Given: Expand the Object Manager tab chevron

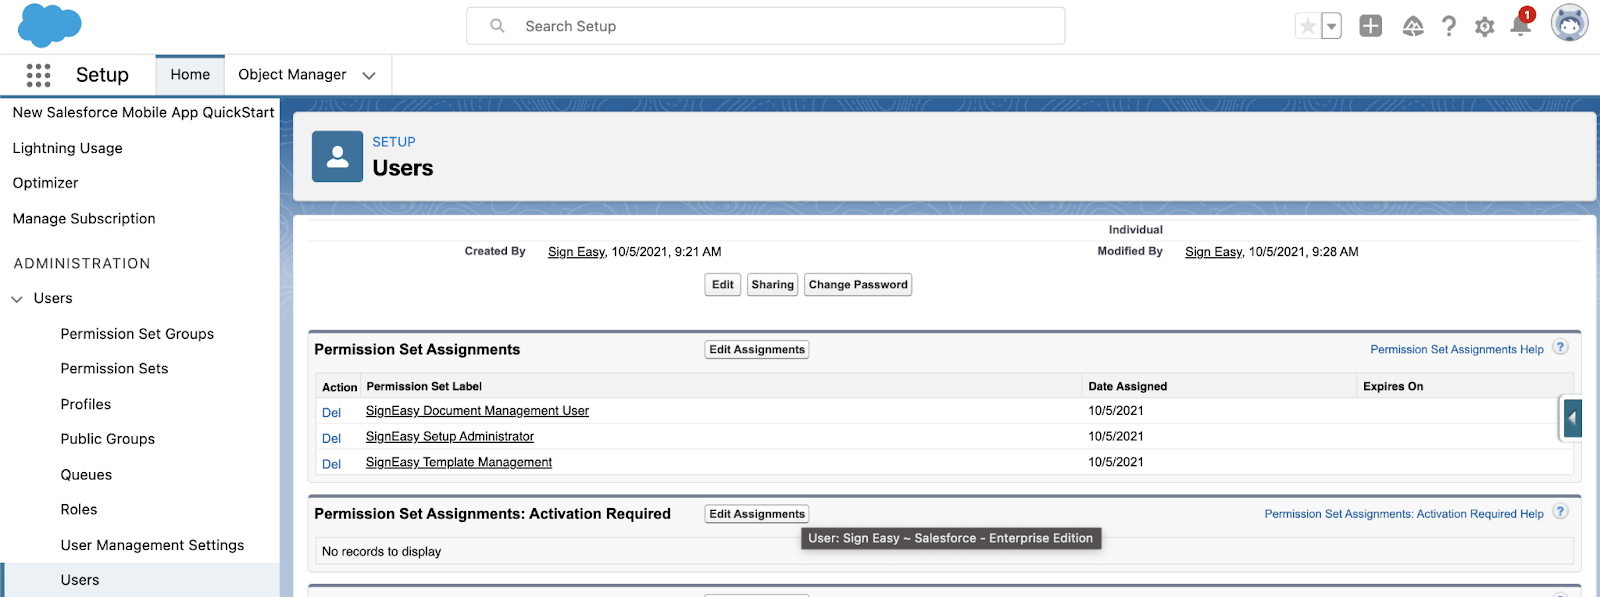Looking at the screenshot, I should tap(369, 76).
